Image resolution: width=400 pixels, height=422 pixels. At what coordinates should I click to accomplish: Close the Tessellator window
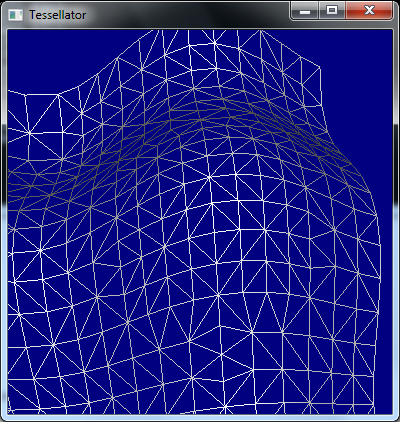[369, 11]
